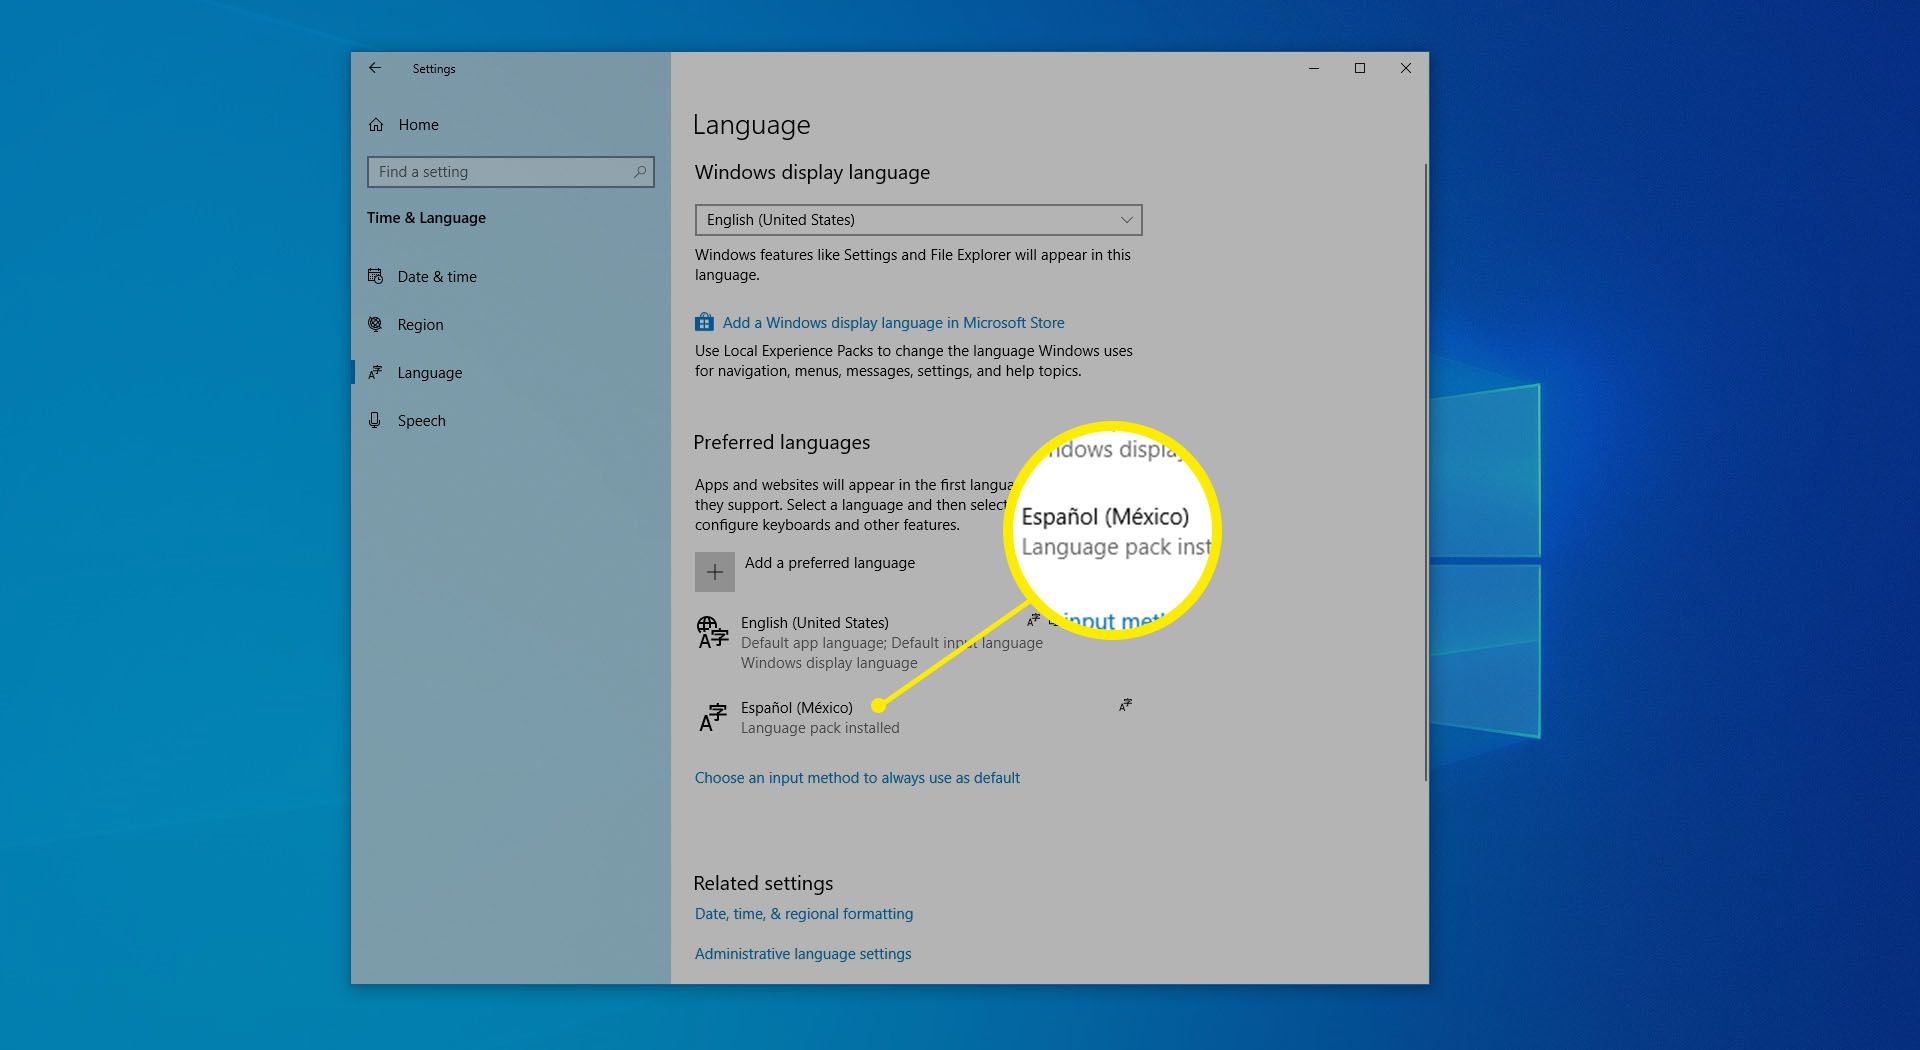Click the Preferred languages heading
Viewport: 1920px width, 1050px height.
(x=782, y=442)
